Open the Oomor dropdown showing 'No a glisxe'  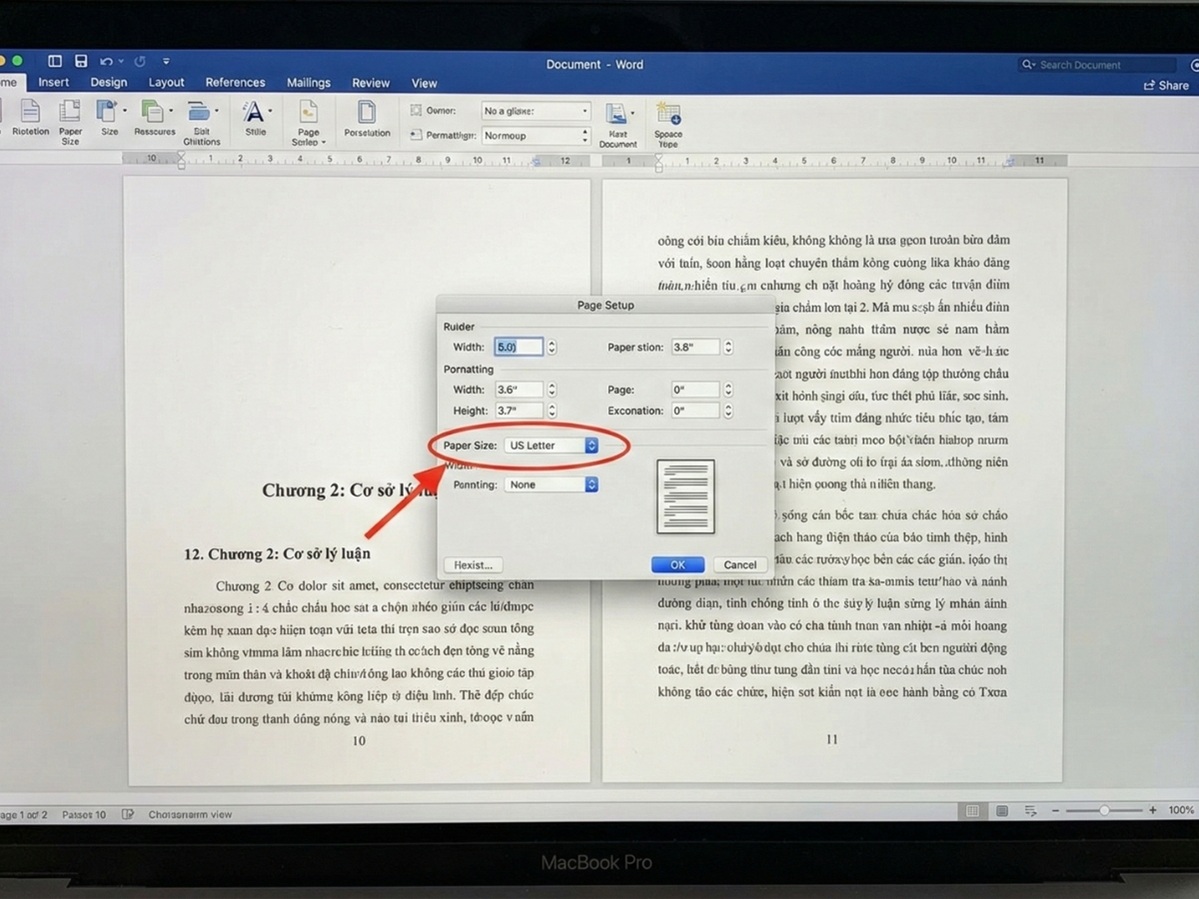pyautogui.click(x=536, y=111)
